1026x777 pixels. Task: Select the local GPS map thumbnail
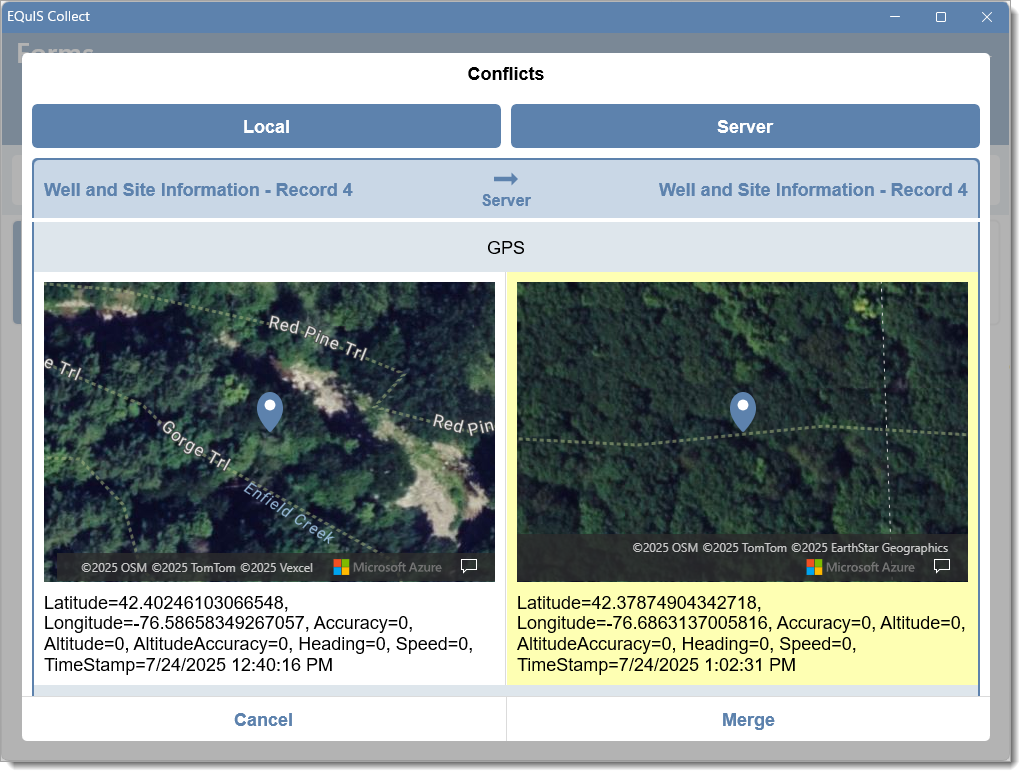pyautogui.click(x=270, y=432)
